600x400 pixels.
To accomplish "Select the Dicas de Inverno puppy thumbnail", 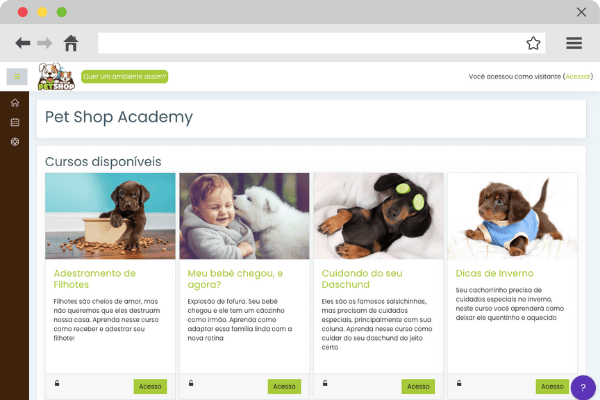I will click(x=512, y=216).
